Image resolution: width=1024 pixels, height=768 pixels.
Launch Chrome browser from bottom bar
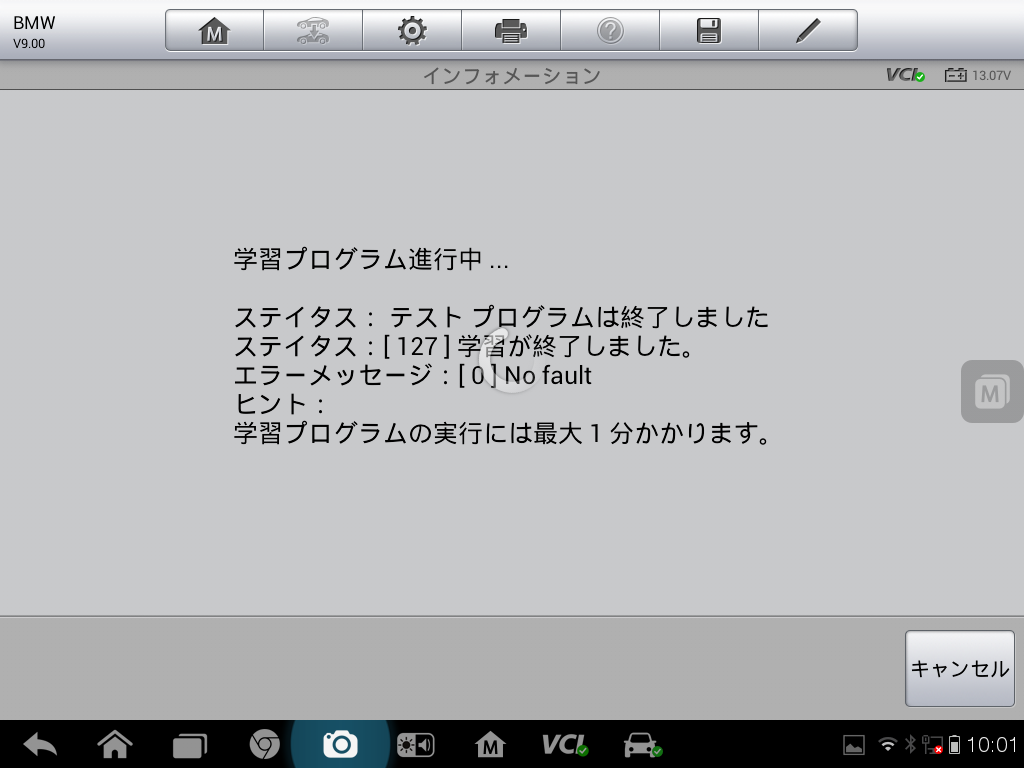[x=264, y=744]
